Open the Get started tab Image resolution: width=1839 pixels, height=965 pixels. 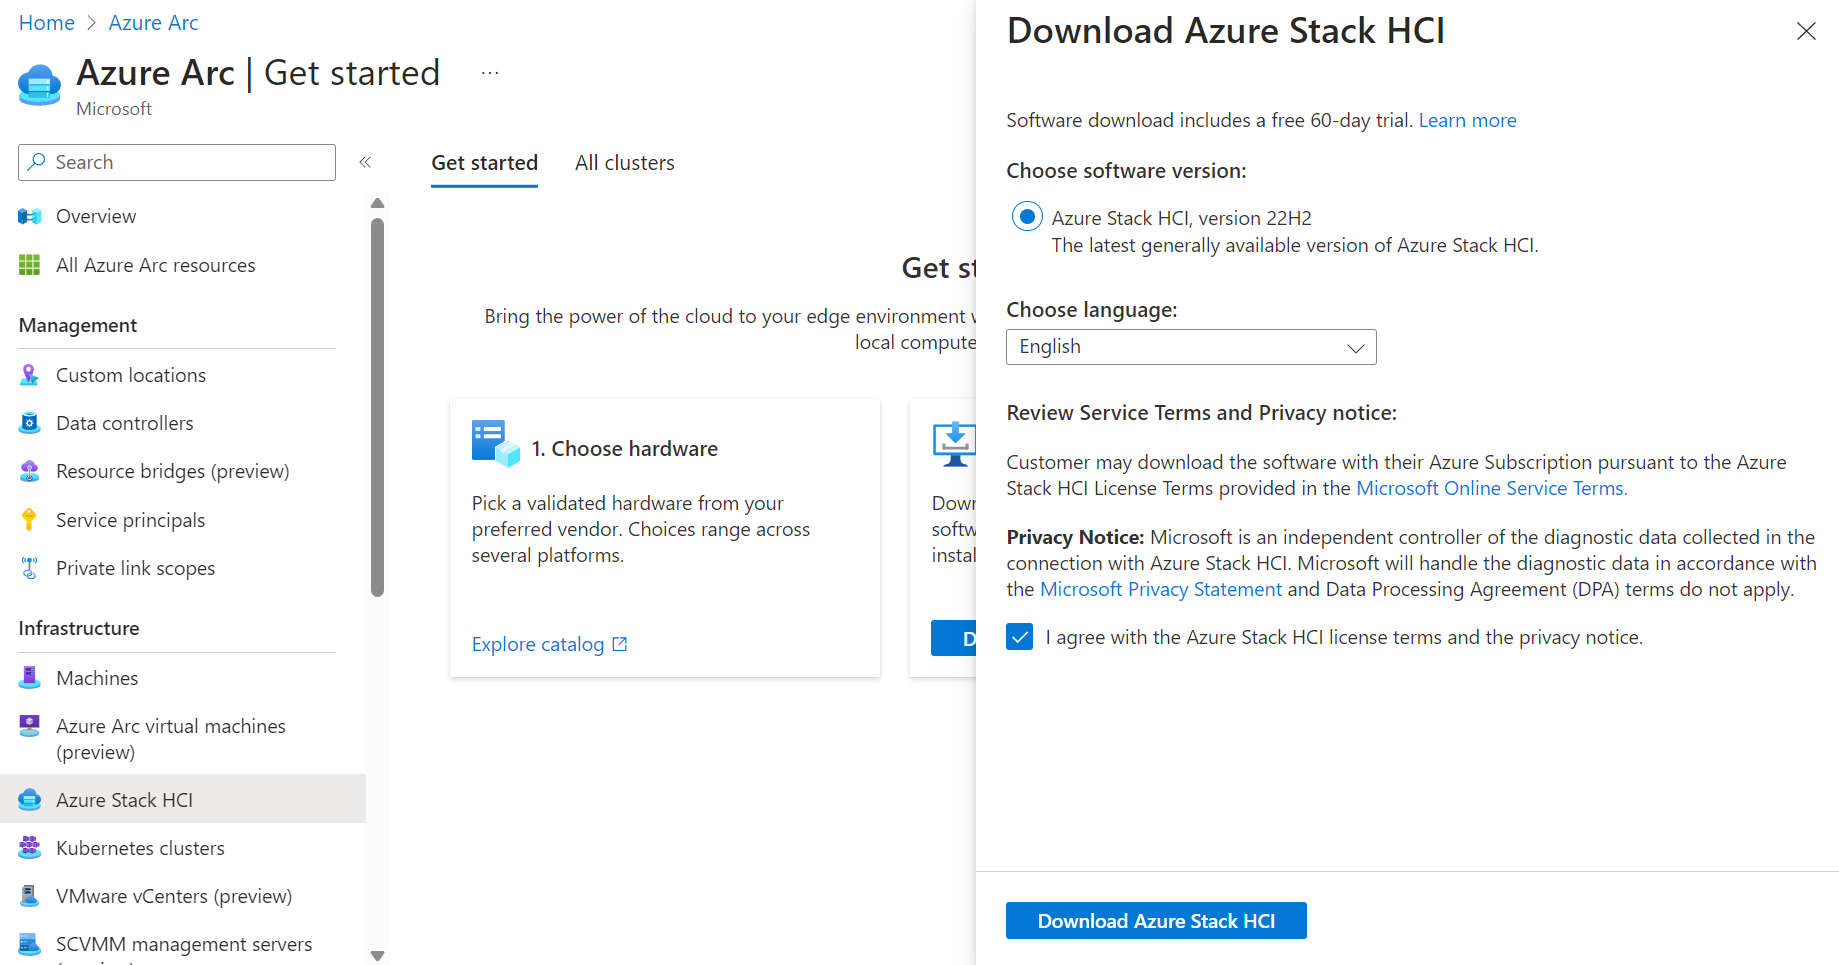tap(485, 163)
